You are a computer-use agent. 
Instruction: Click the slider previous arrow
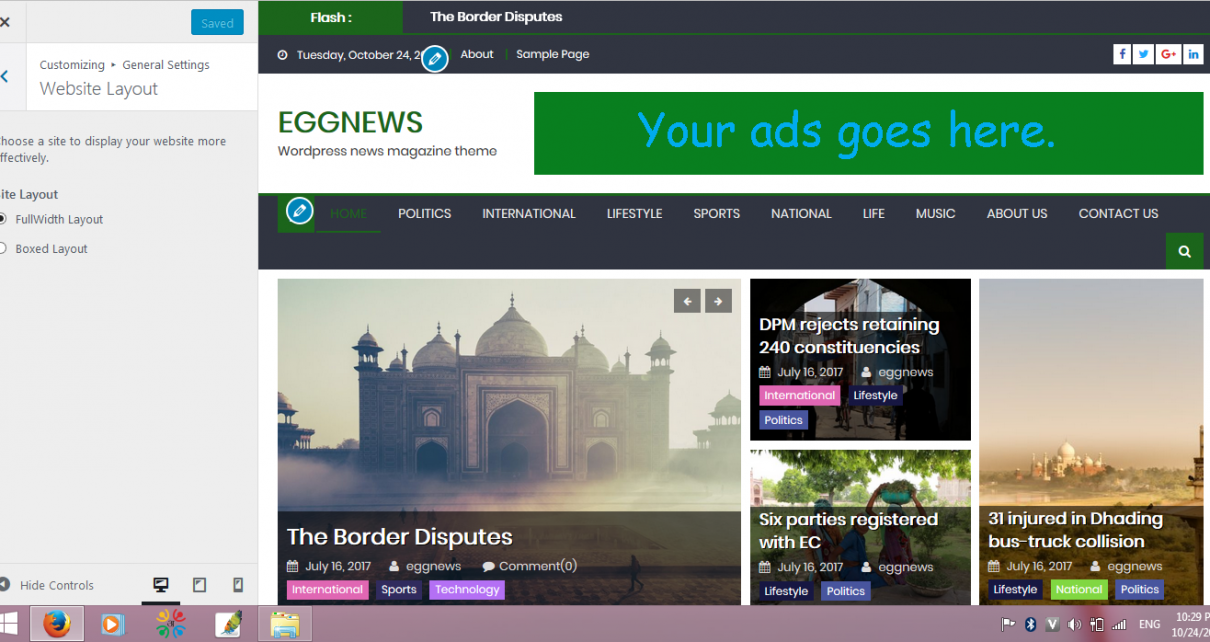click(687, 301)
